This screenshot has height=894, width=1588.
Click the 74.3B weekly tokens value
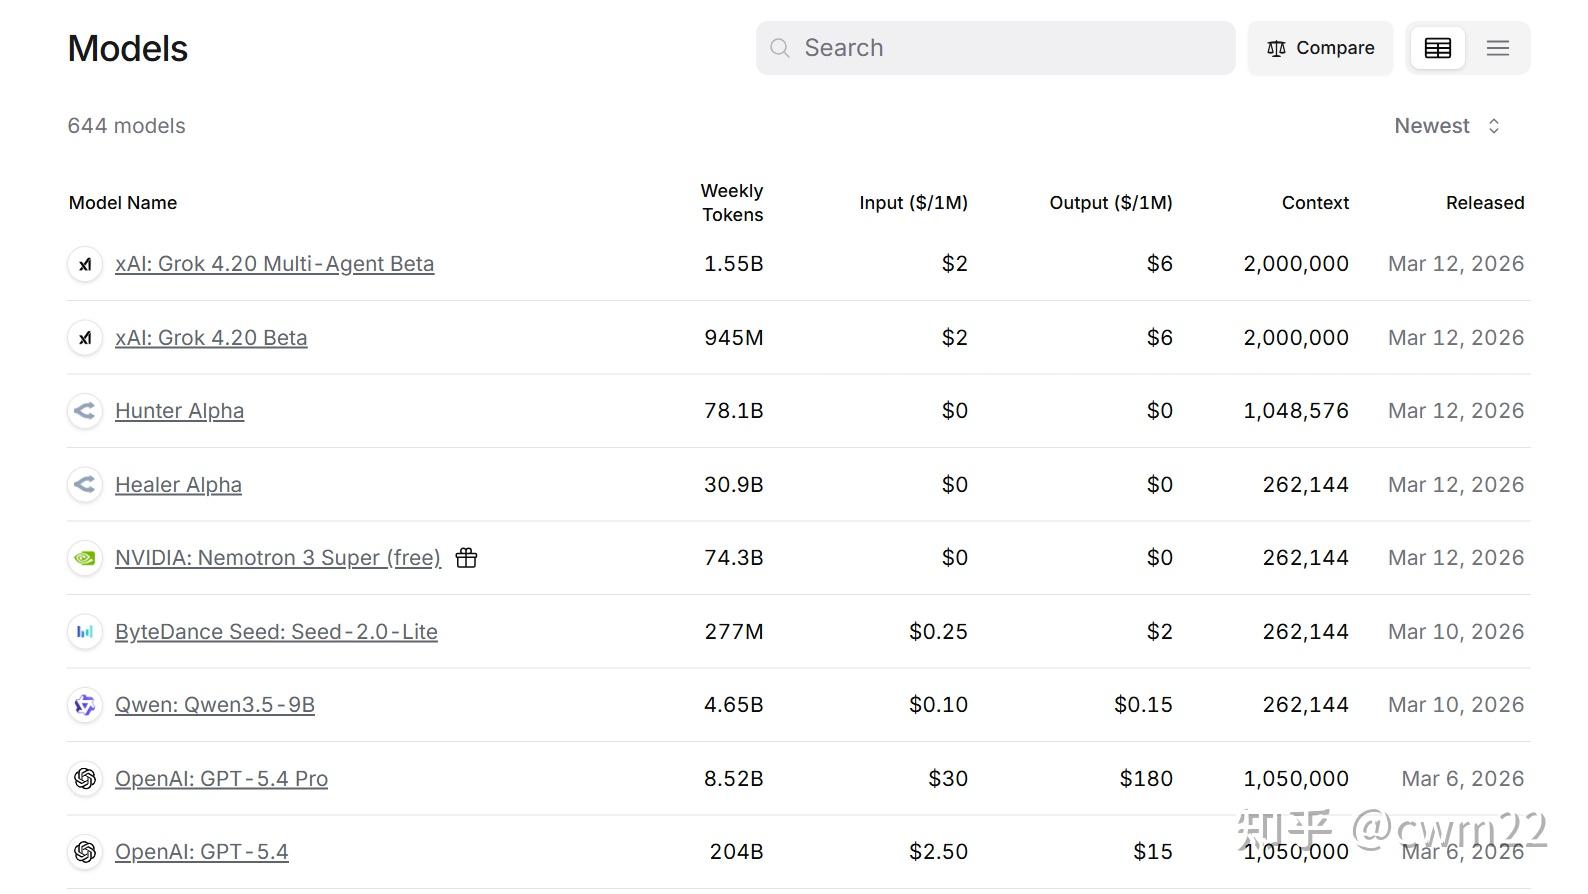[x=734, y=558]
